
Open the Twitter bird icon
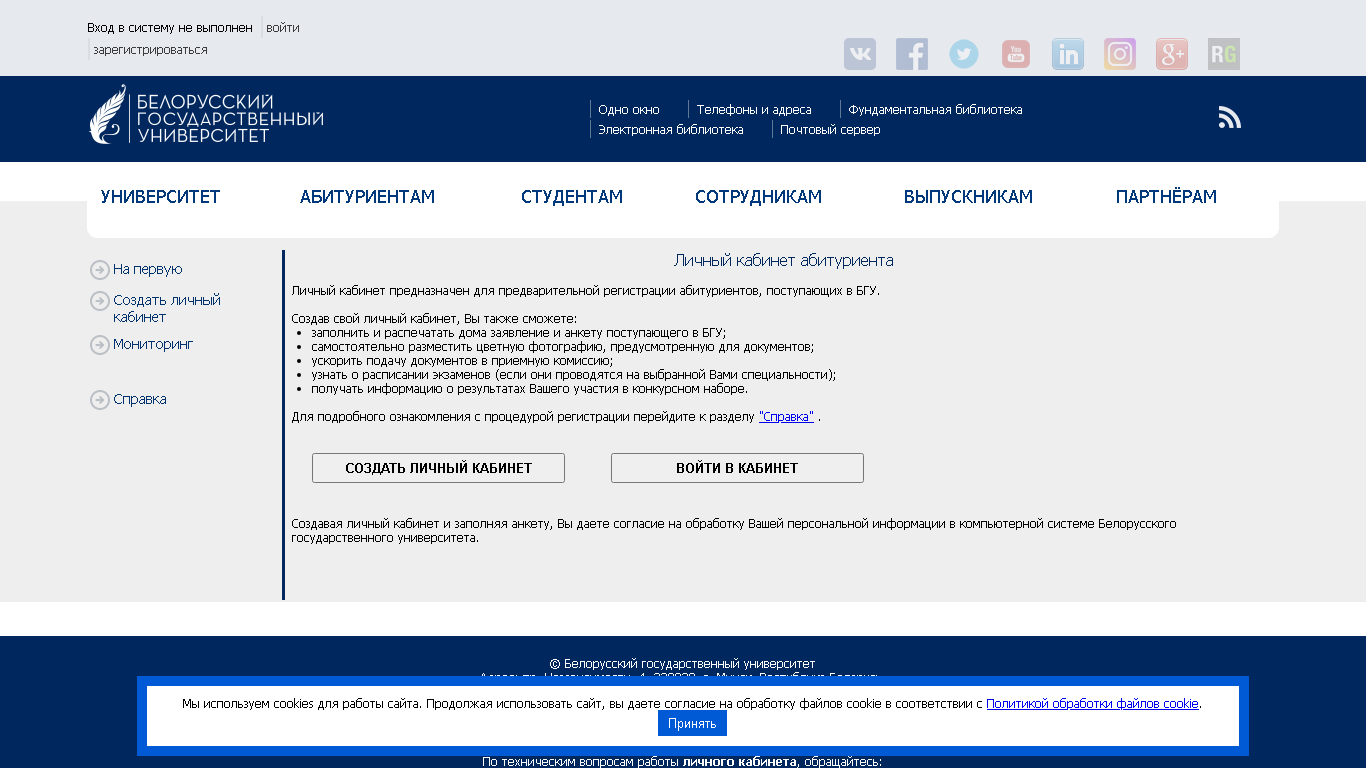964,54
